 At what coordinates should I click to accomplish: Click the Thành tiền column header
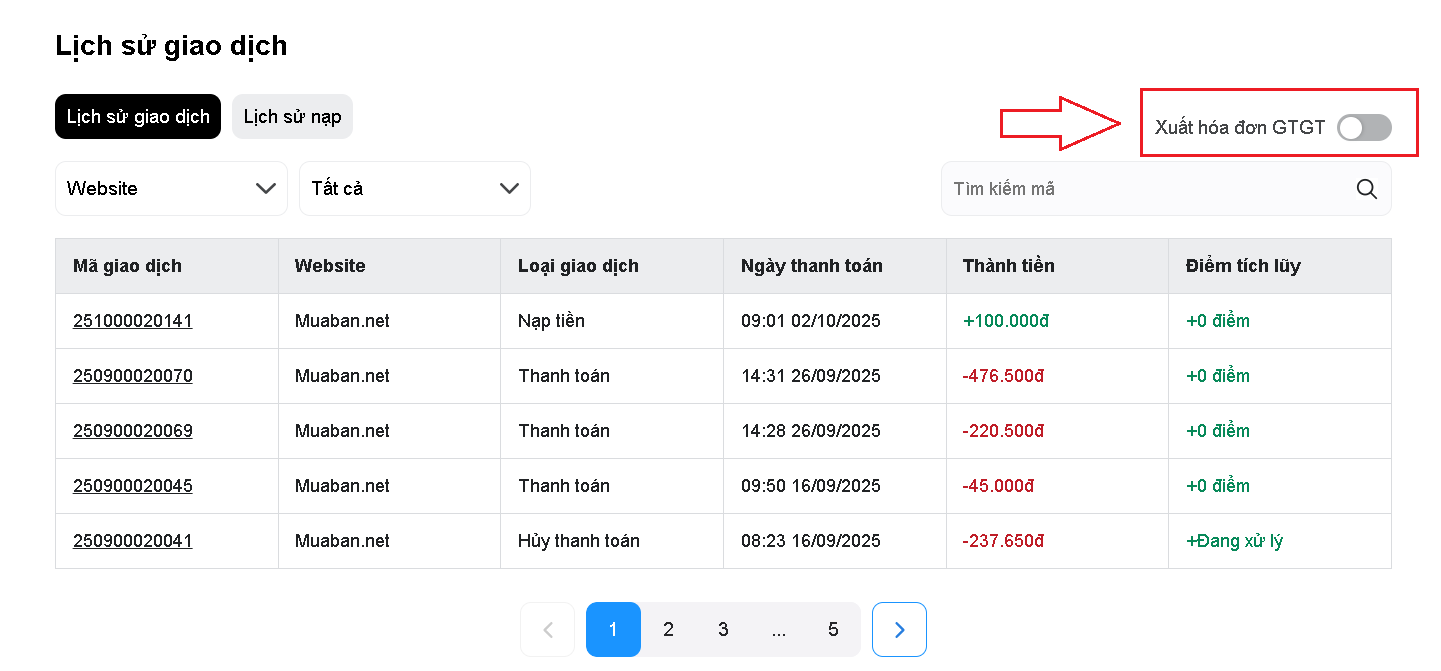(x=1008, y=266)
